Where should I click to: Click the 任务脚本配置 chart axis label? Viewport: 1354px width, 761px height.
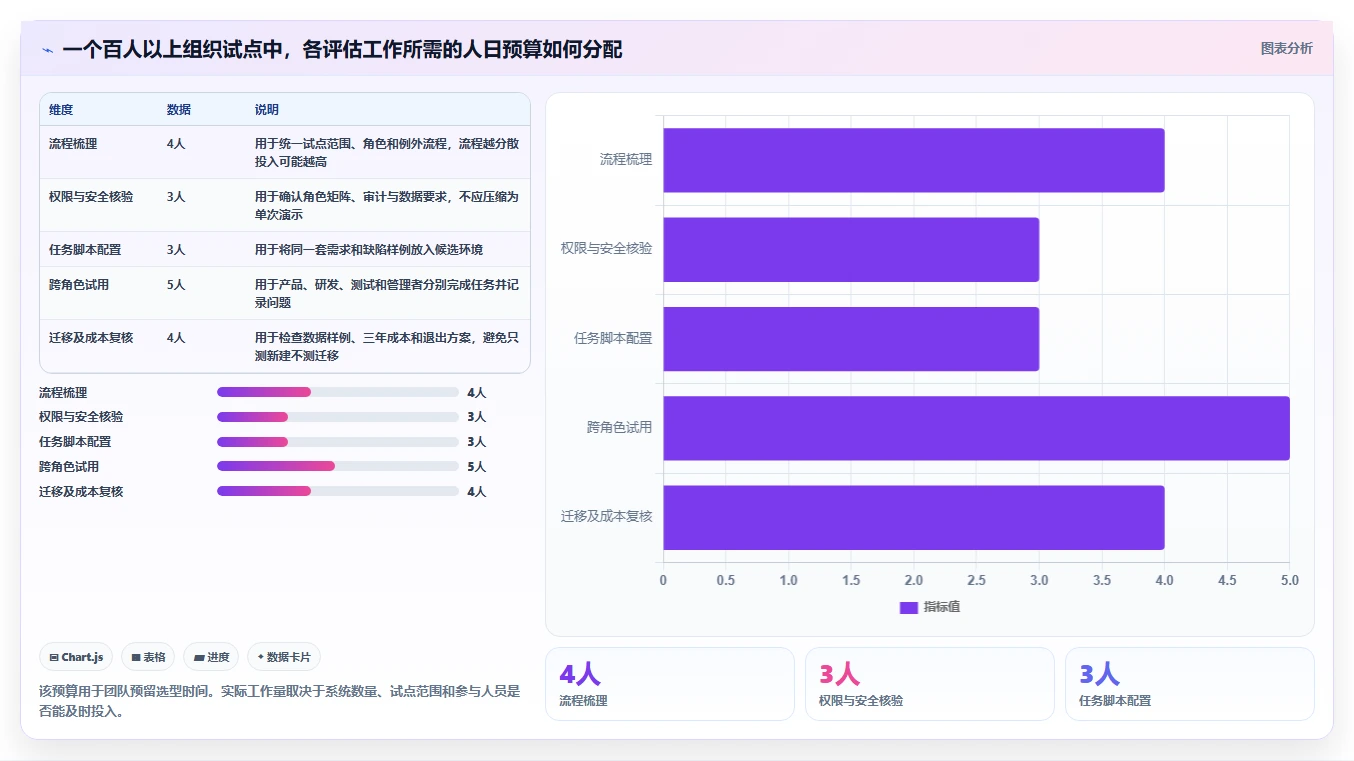(x=613, y=338)
